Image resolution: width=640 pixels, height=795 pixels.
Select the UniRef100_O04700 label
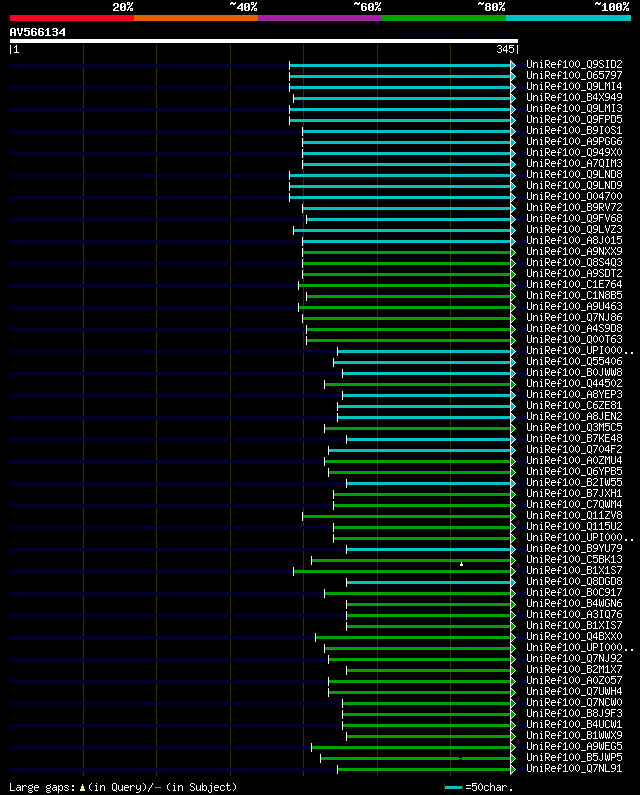coord(574,197)
